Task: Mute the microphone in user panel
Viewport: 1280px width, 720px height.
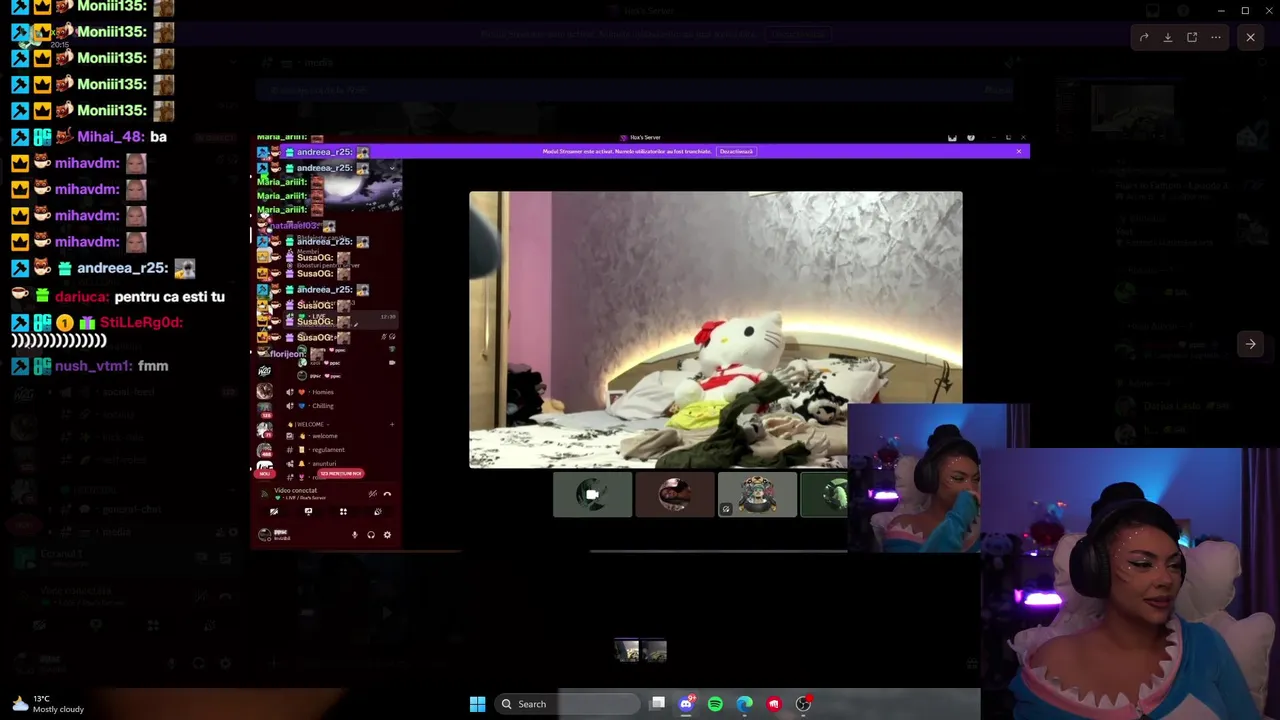Action: pos(354,535)
